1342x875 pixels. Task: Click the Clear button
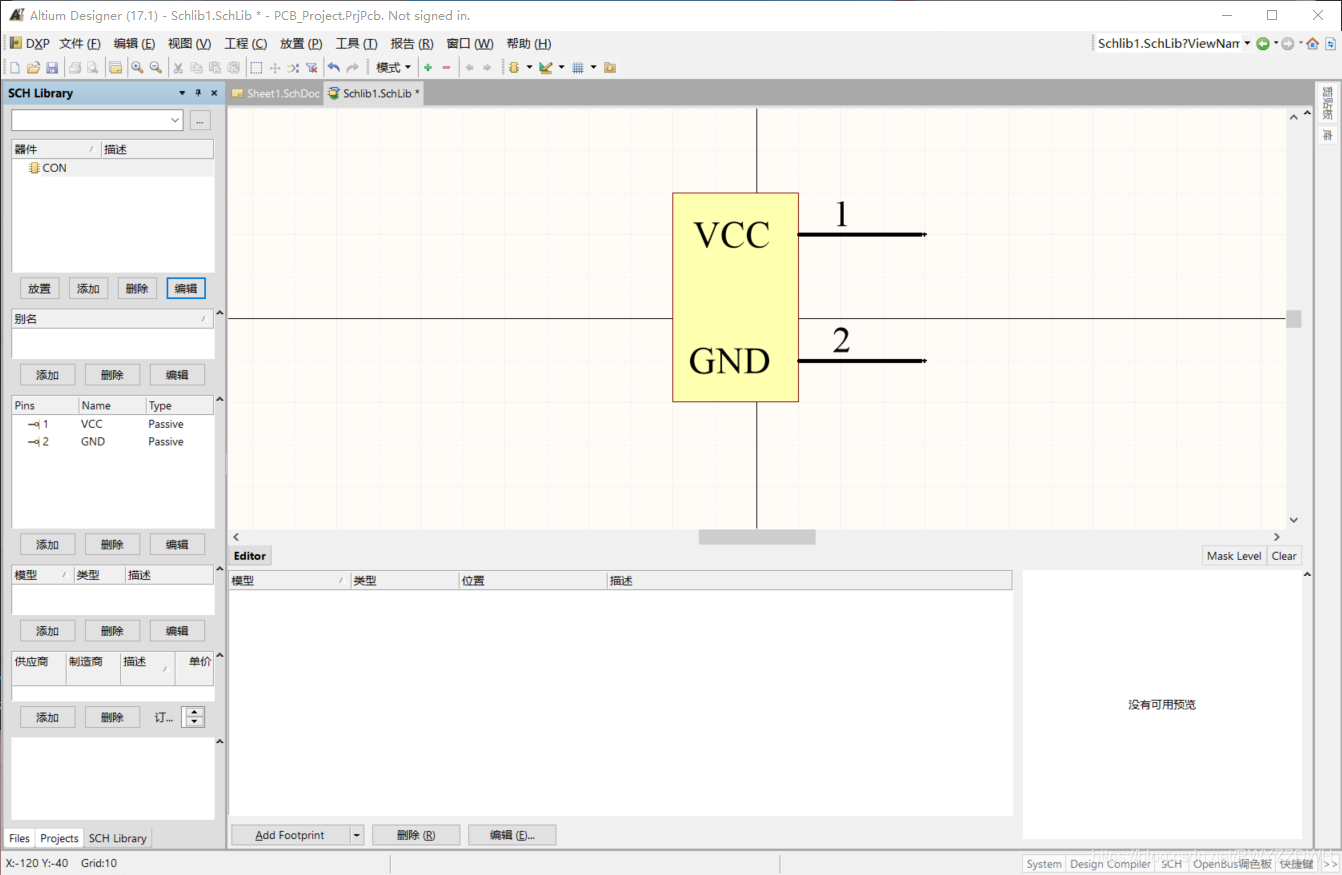click(x=1284, y=556)
